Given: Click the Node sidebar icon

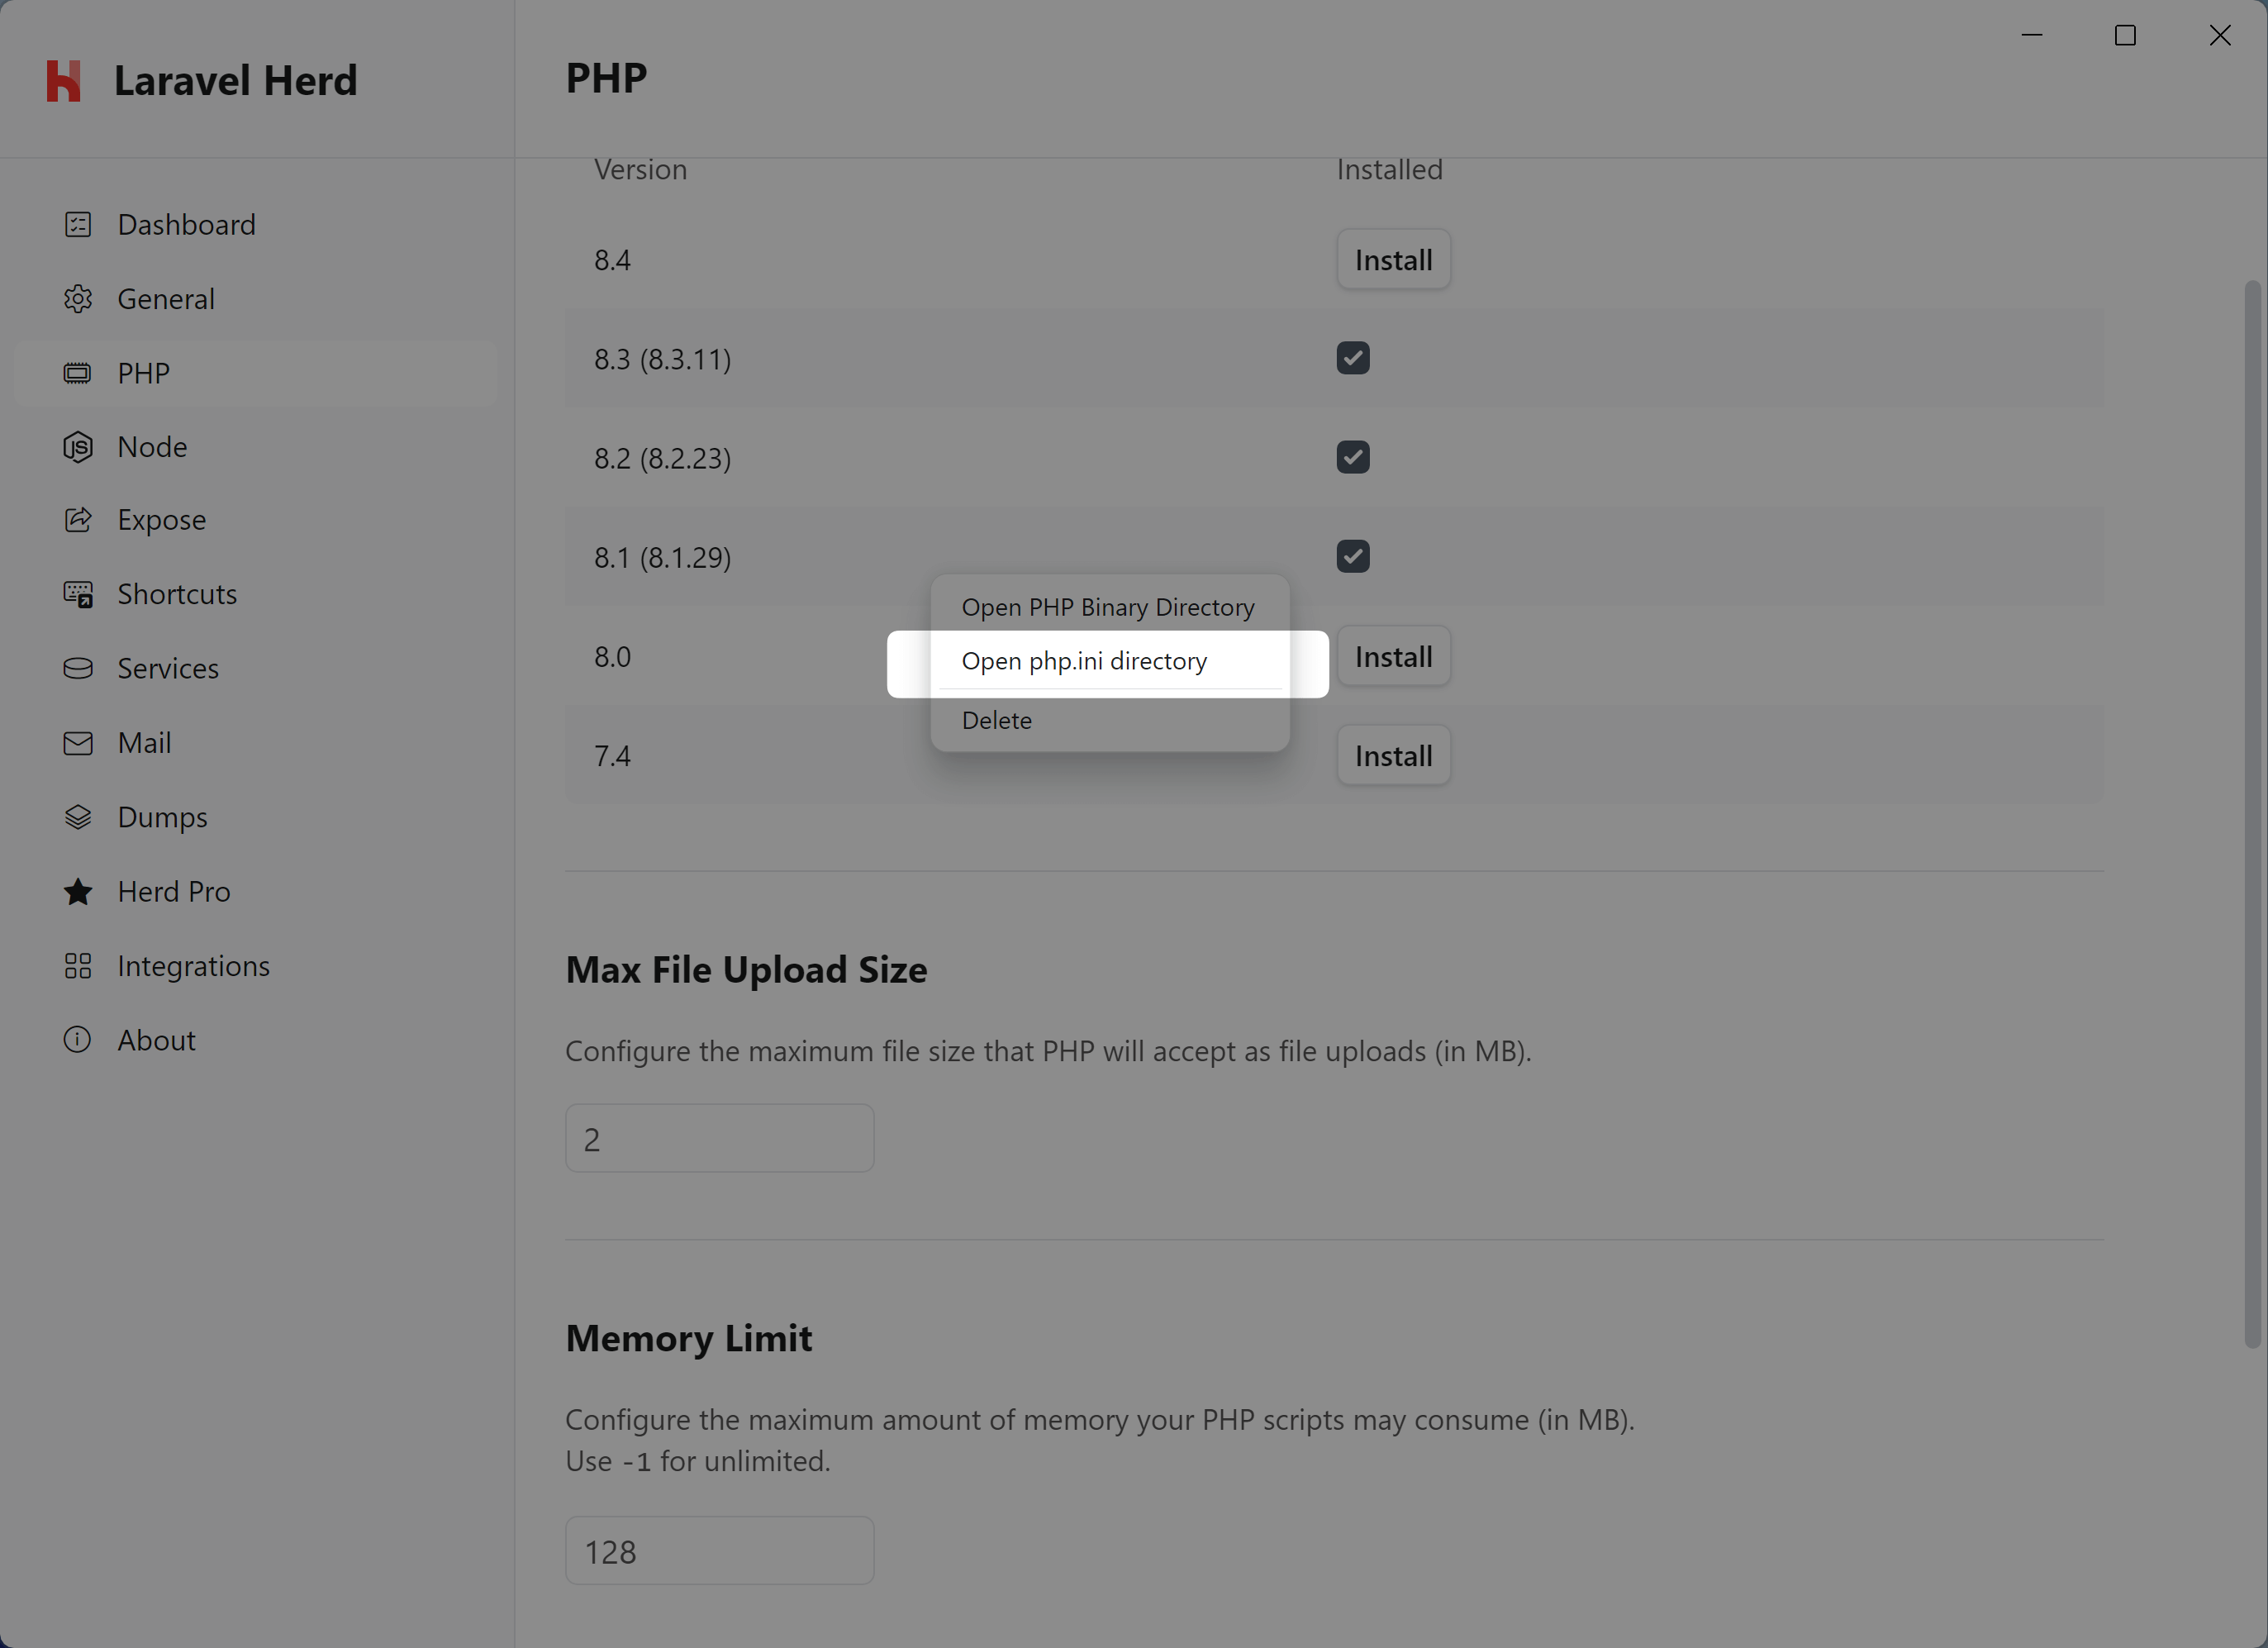Looking at the screenshot, I should [76, 445].
